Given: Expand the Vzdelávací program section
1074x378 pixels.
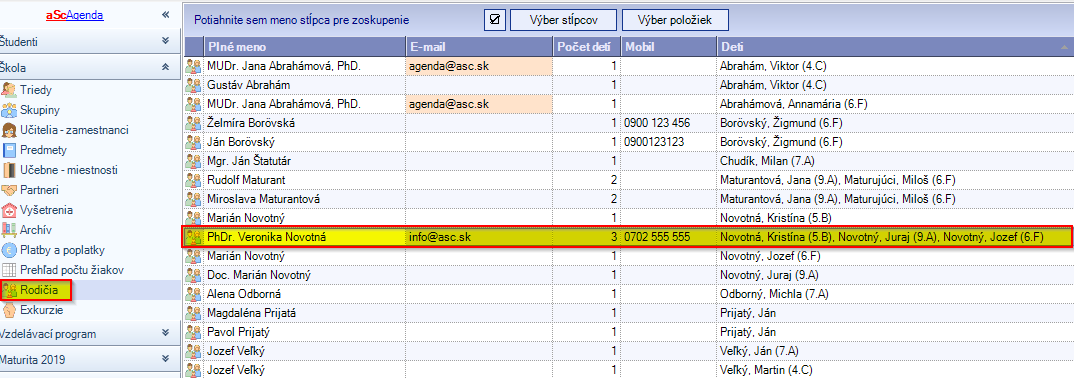Looking at the screenshot, I should [165, 333].
